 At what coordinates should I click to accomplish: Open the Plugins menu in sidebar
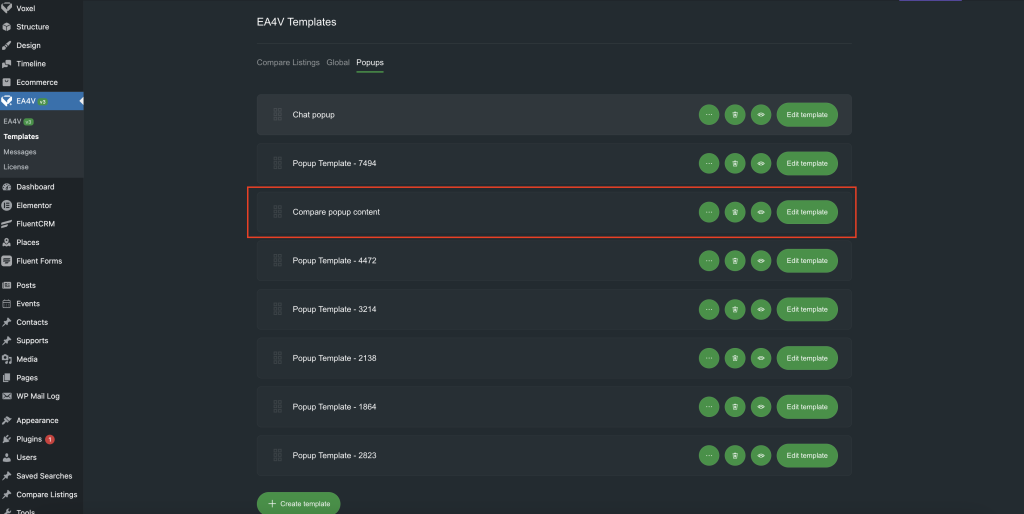pos(30,439)
